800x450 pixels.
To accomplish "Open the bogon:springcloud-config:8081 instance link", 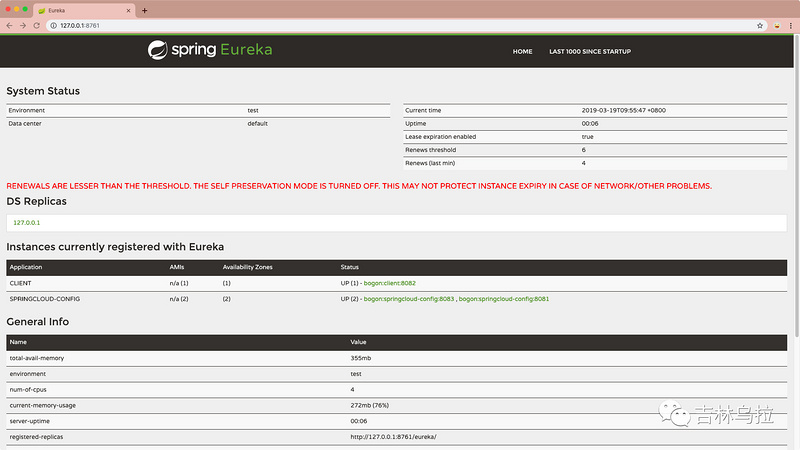I will [x=504, y=299].
